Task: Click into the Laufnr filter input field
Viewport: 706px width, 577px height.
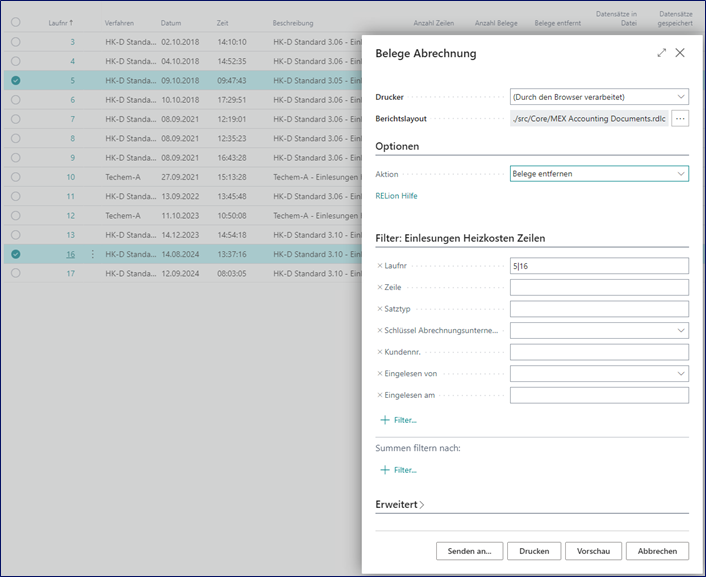Action: click(598, 266)
